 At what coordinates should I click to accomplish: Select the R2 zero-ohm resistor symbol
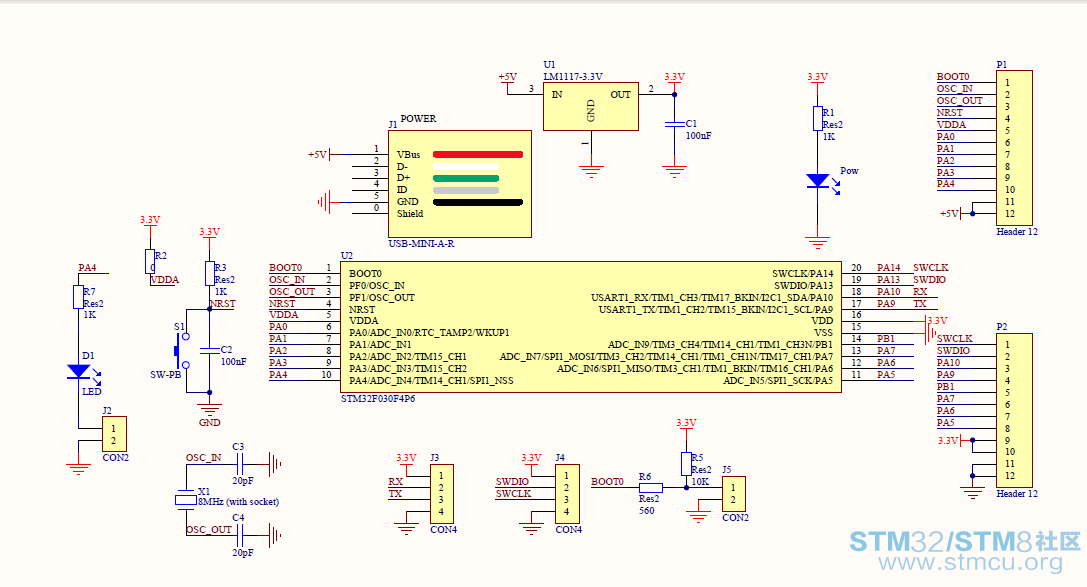pos(150,262)
